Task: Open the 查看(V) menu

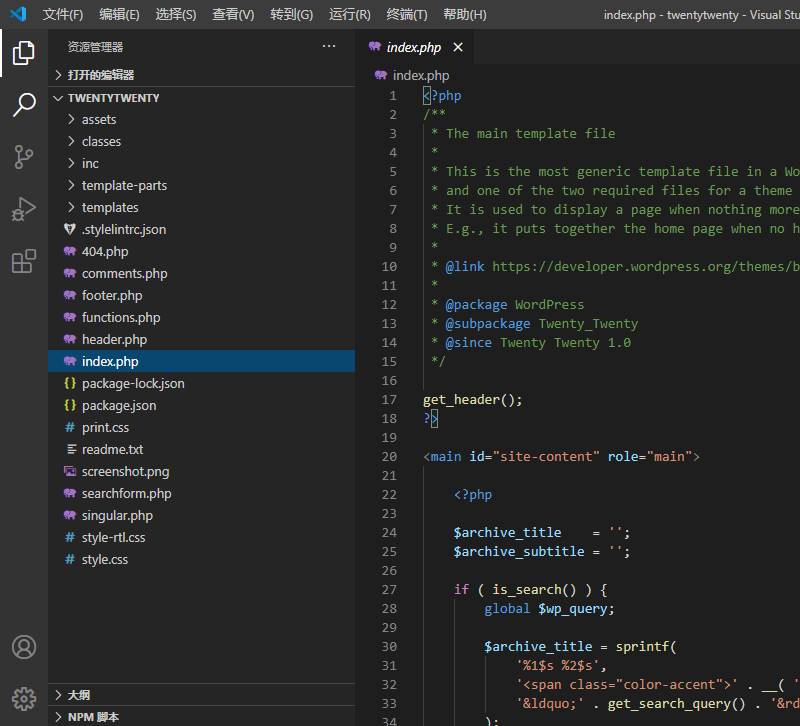Action: point(233,14)
